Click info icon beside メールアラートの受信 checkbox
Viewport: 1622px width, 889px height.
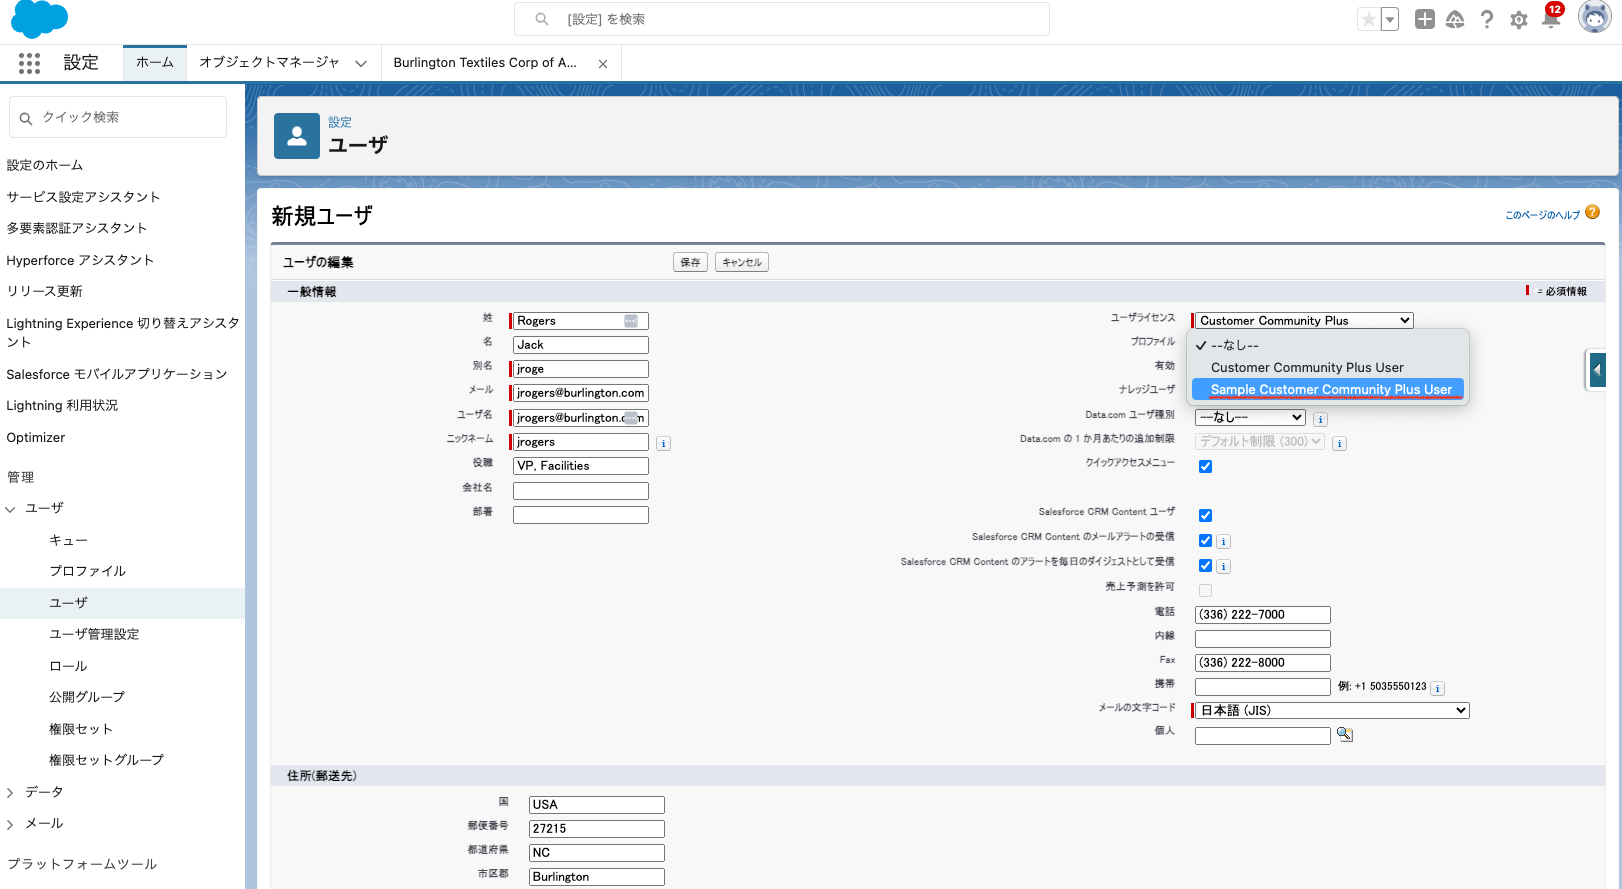(x=1223, y=541)
